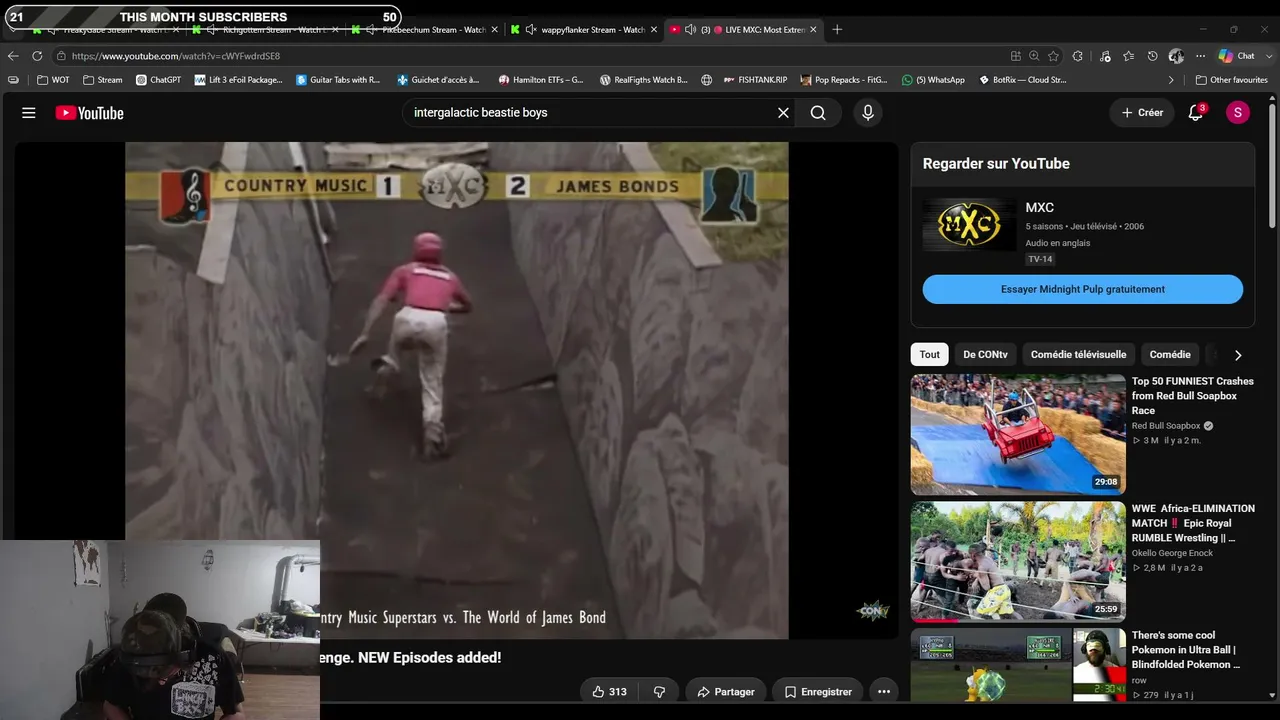The height and width of the screenshot is (720, 1280).
Task: Select the Tout filter chip
Action: coord(930,355)
